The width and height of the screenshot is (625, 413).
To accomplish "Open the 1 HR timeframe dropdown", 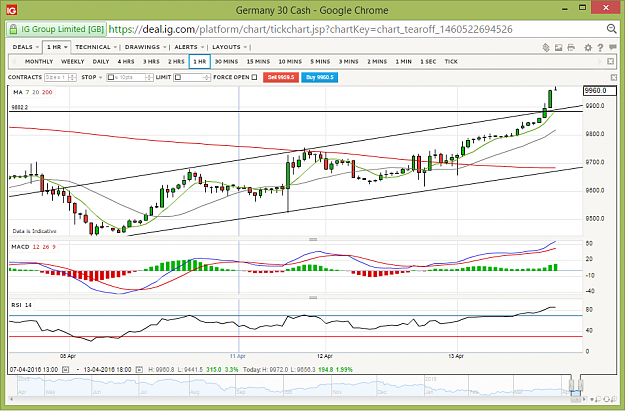I will click(57, 47).
